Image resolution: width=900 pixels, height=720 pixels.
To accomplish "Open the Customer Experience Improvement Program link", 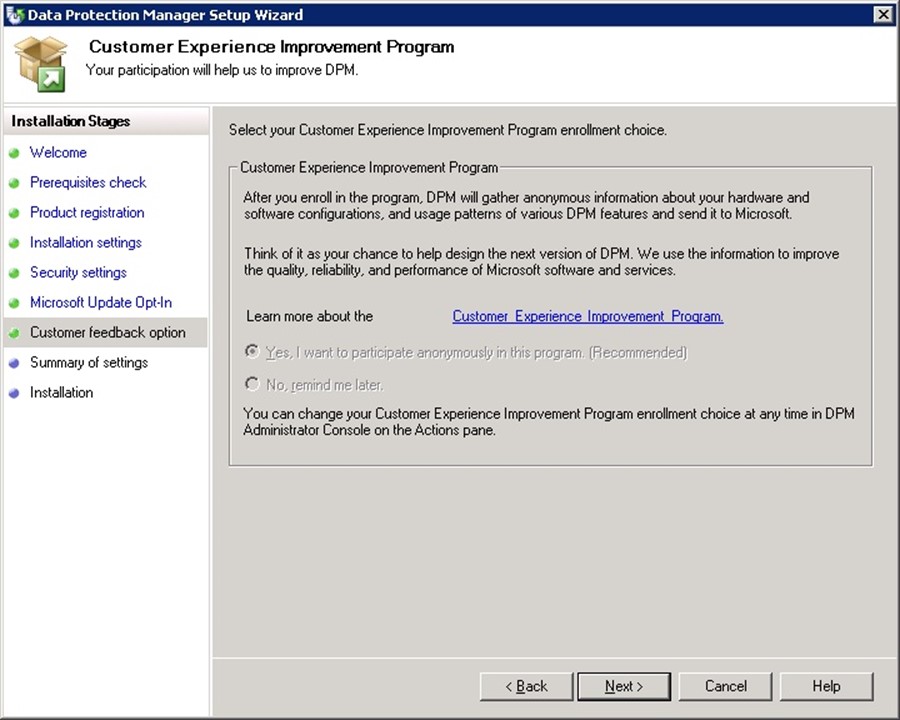I will point(587,316).
